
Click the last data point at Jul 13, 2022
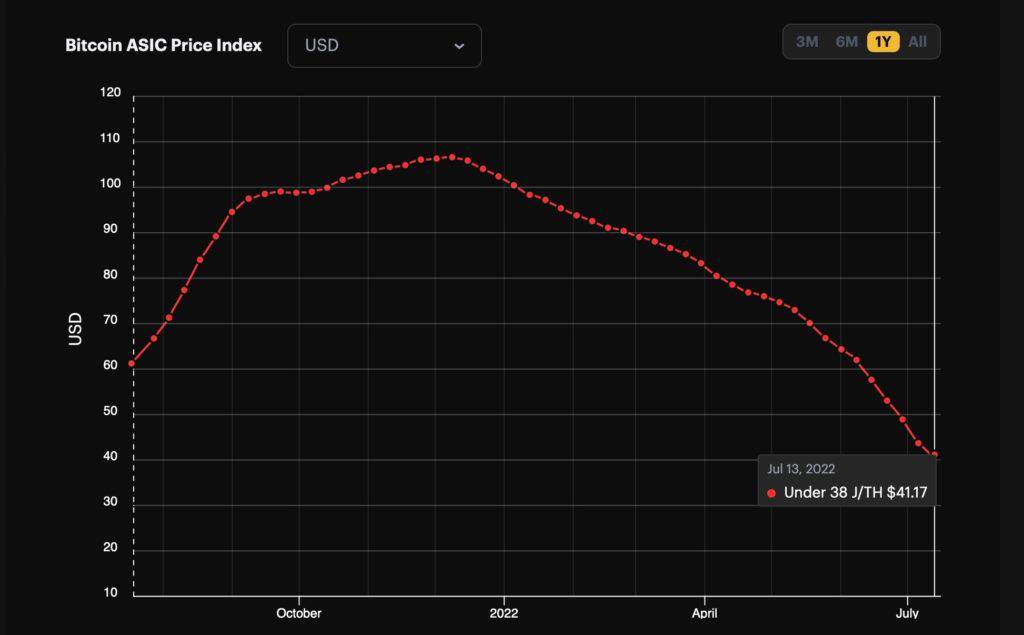[934, 455]
